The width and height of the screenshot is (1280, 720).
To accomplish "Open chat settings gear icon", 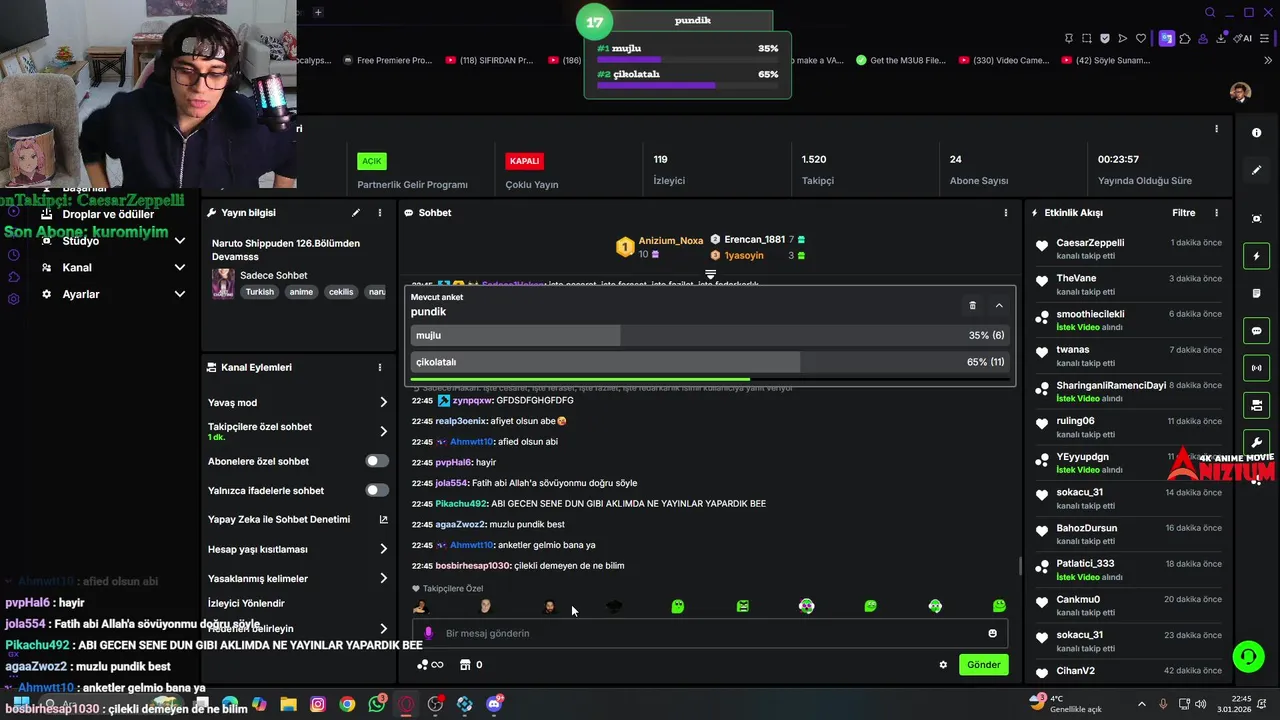I will [x=942, y=665].
